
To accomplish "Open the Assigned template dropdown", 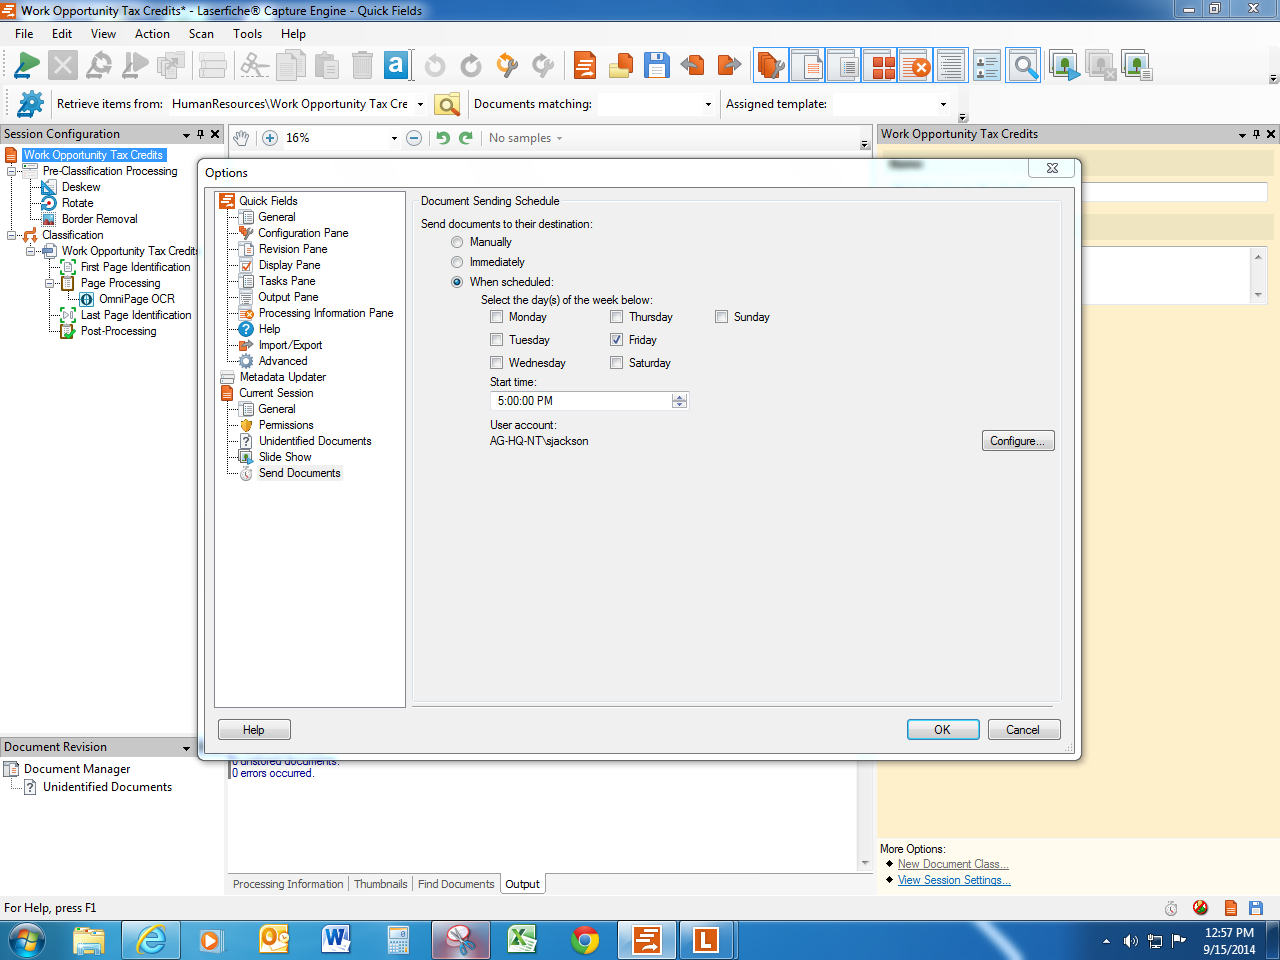I will (x=942, y=104).
